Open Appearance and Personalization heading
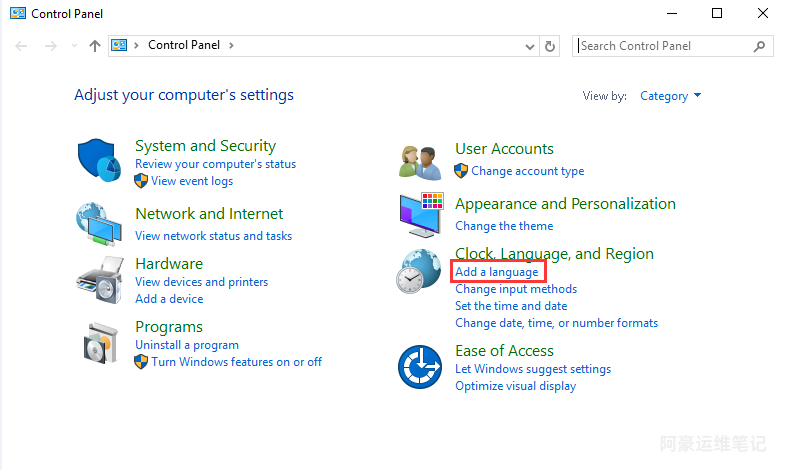Screen dimensions: 786x470 tap(565, 204)
